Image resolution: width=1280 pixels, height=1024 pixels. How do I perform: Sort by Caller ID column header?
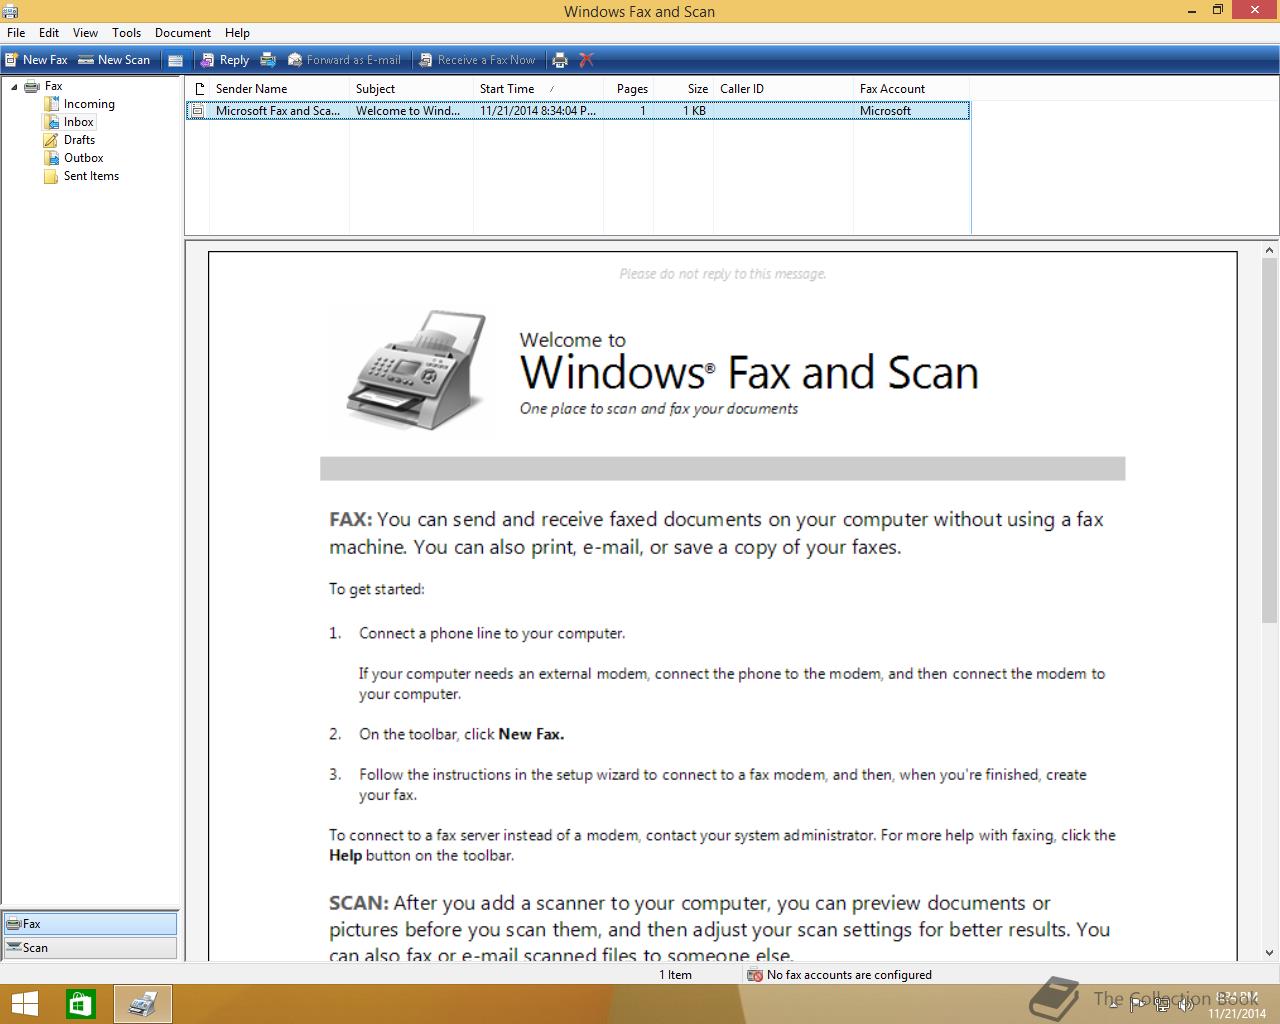783,89
